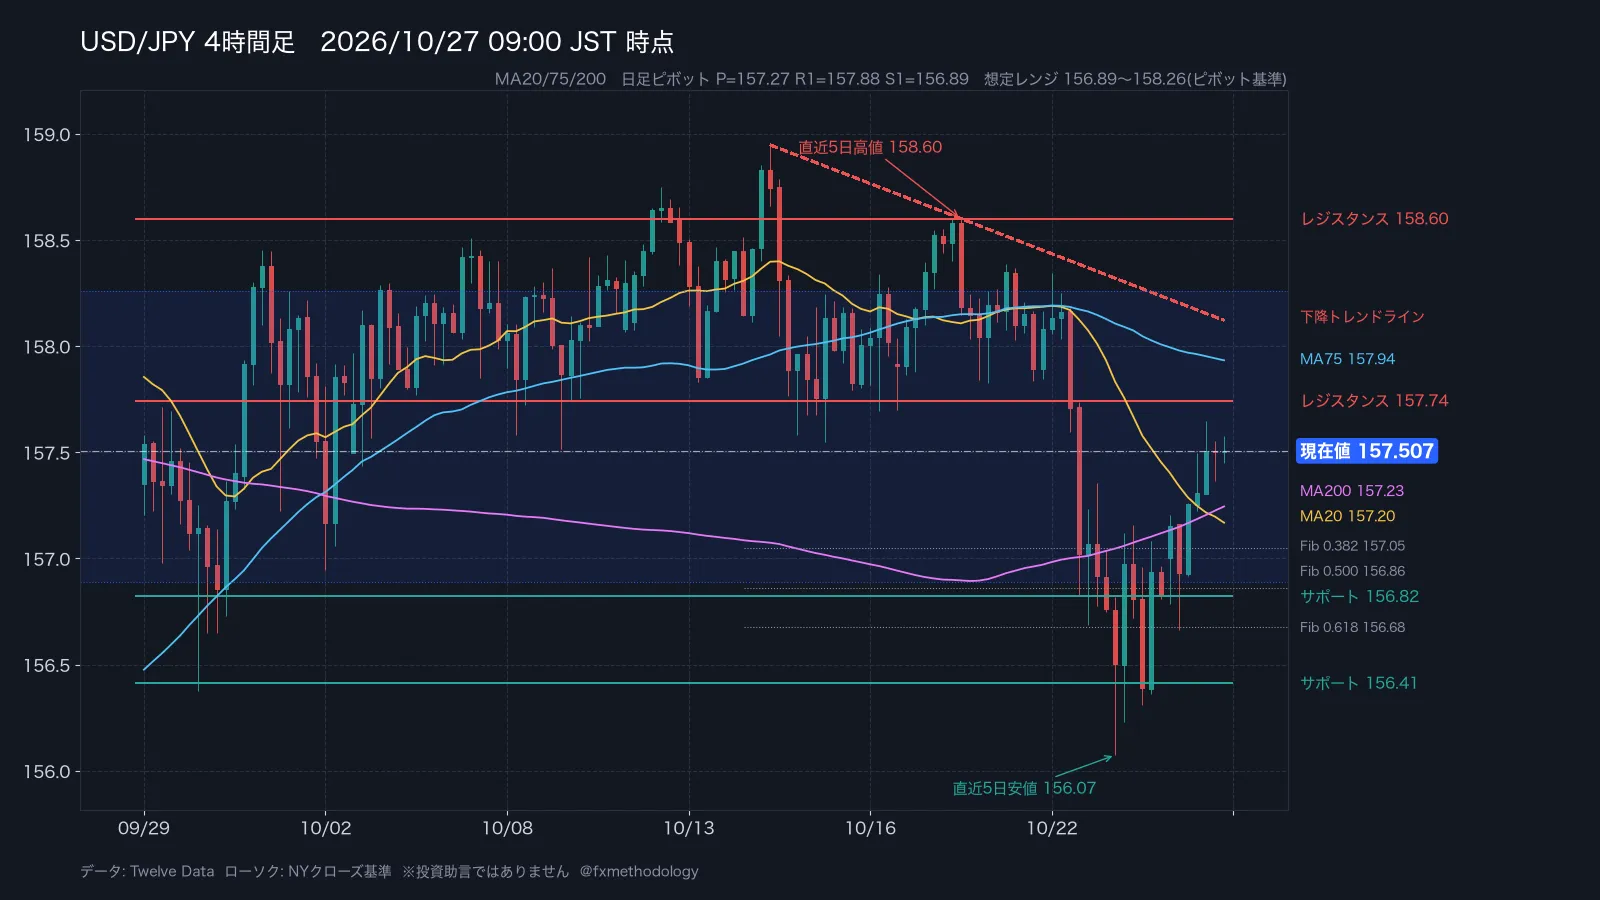Click the 現在値 157.507 price badge
This screenshot has width=1600, height=900.
(x=1367, y=451)
